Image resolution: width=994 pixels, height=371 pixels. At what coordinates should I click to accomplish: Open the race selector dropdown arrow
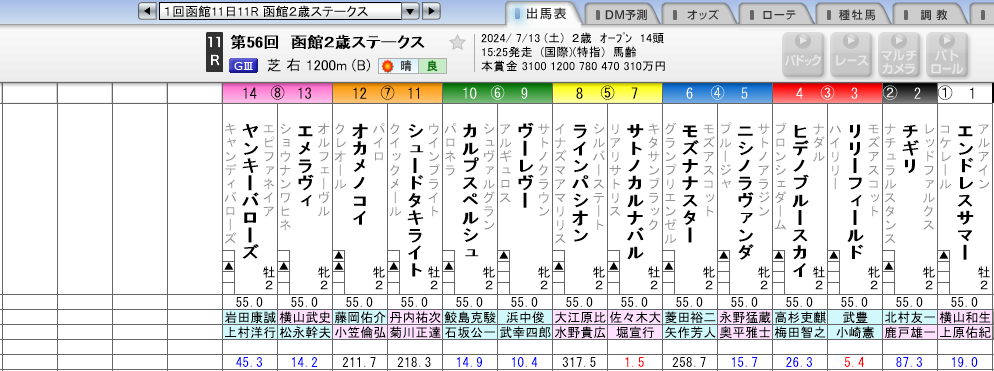(x=411, y=11)
